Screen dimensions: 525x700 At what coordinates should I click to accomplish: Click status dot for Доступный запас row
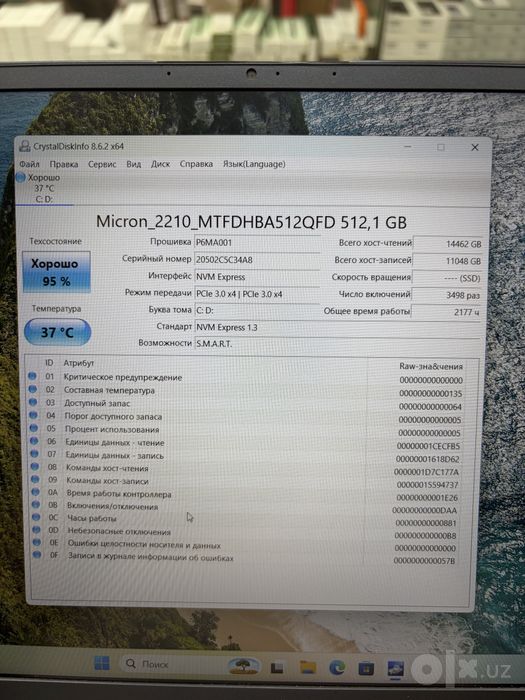[x=33, y=402]
